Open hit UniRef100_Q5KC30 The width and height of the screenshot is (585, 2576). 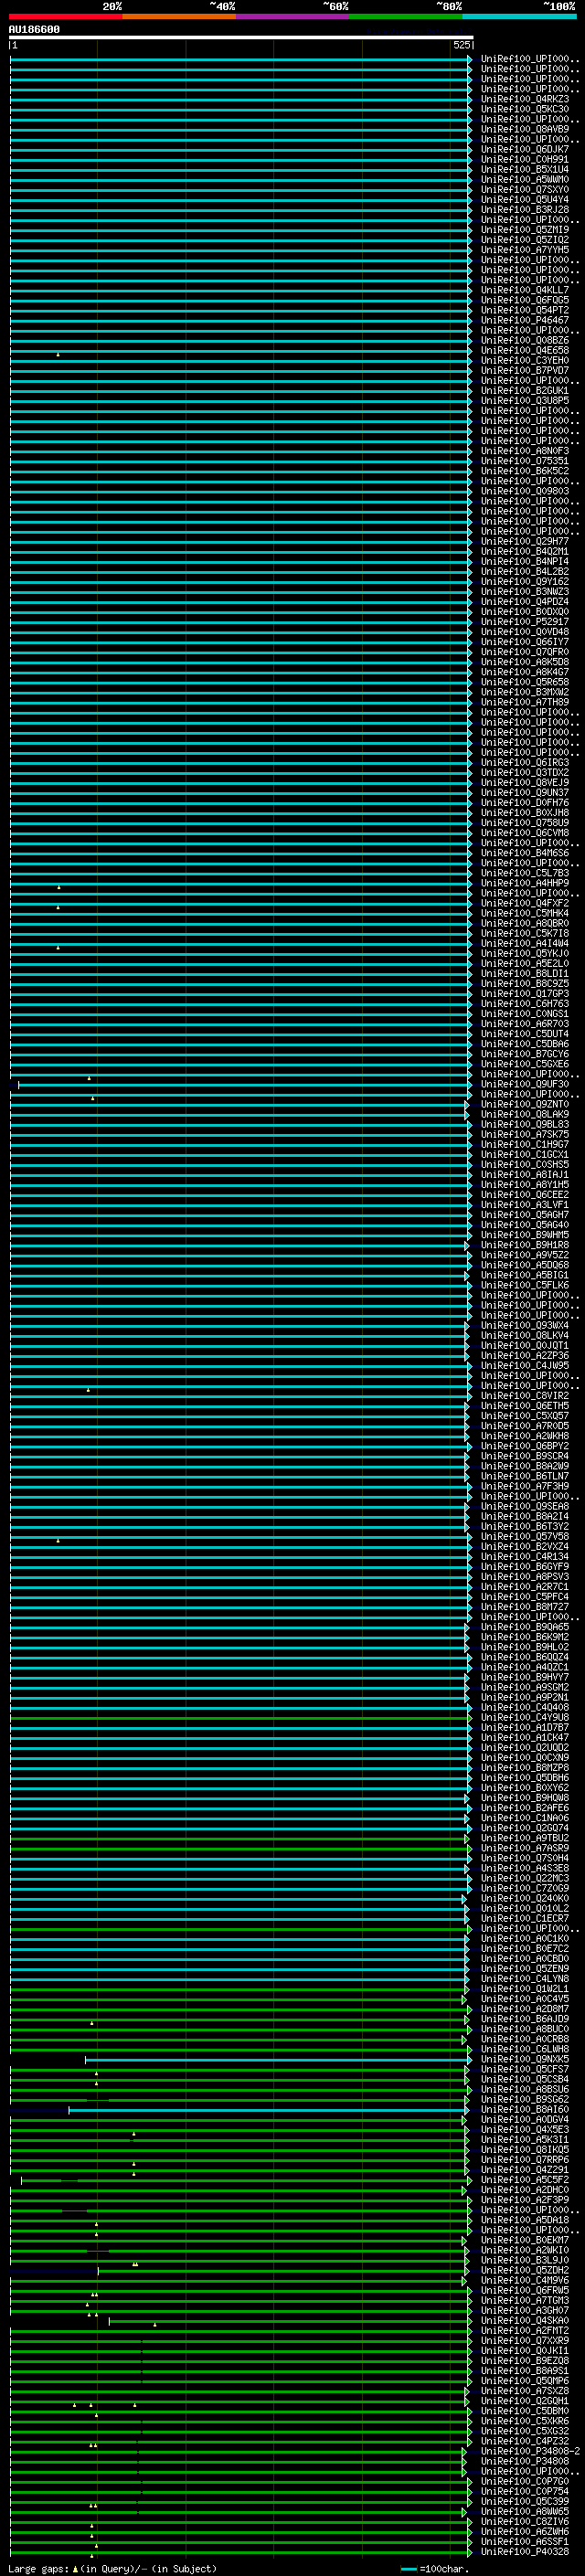tap(525, 109)
